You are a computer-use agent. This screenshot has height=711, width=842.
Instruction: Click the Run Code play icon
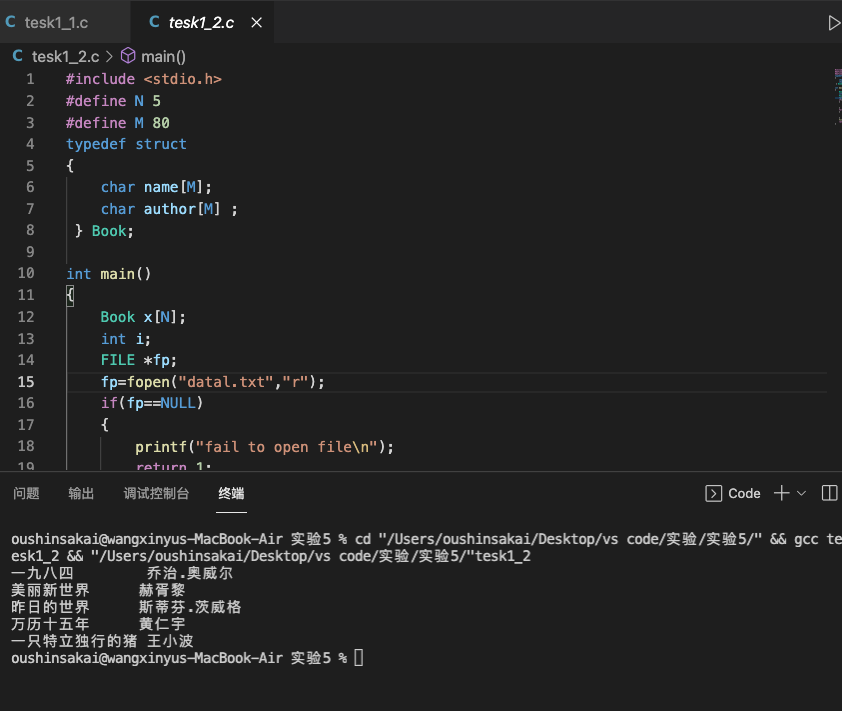tap(834, 22)
